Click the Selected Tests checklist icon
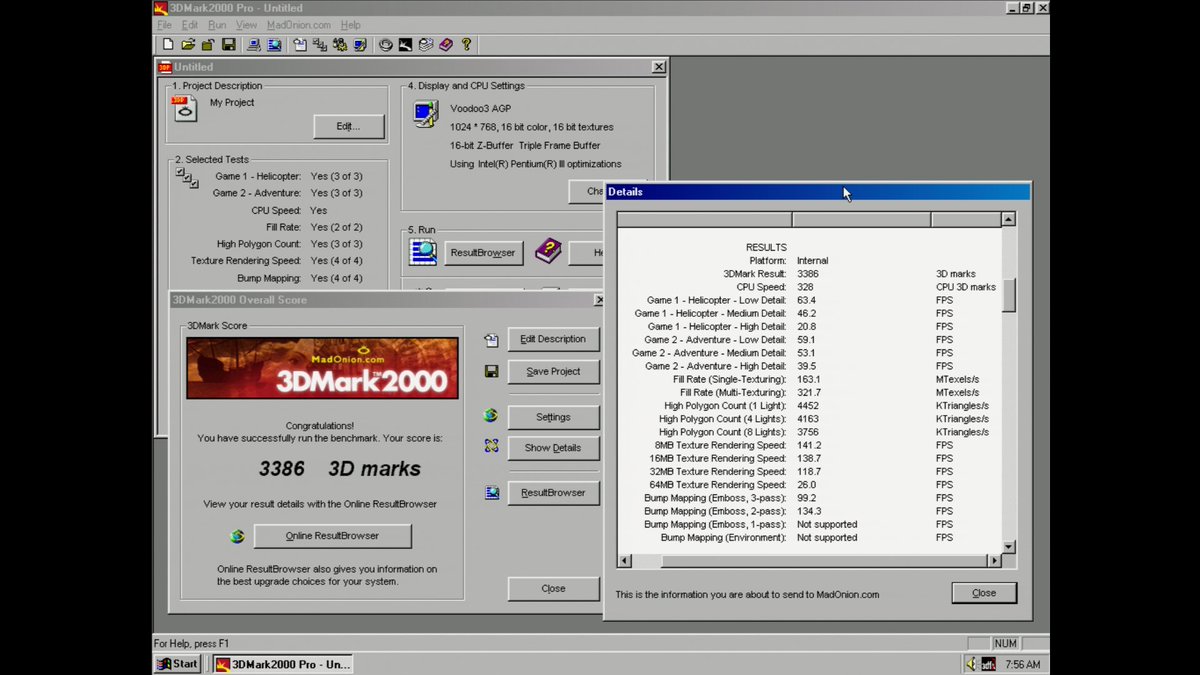Viewport: 1200px width, 675px height. point(187,178)
